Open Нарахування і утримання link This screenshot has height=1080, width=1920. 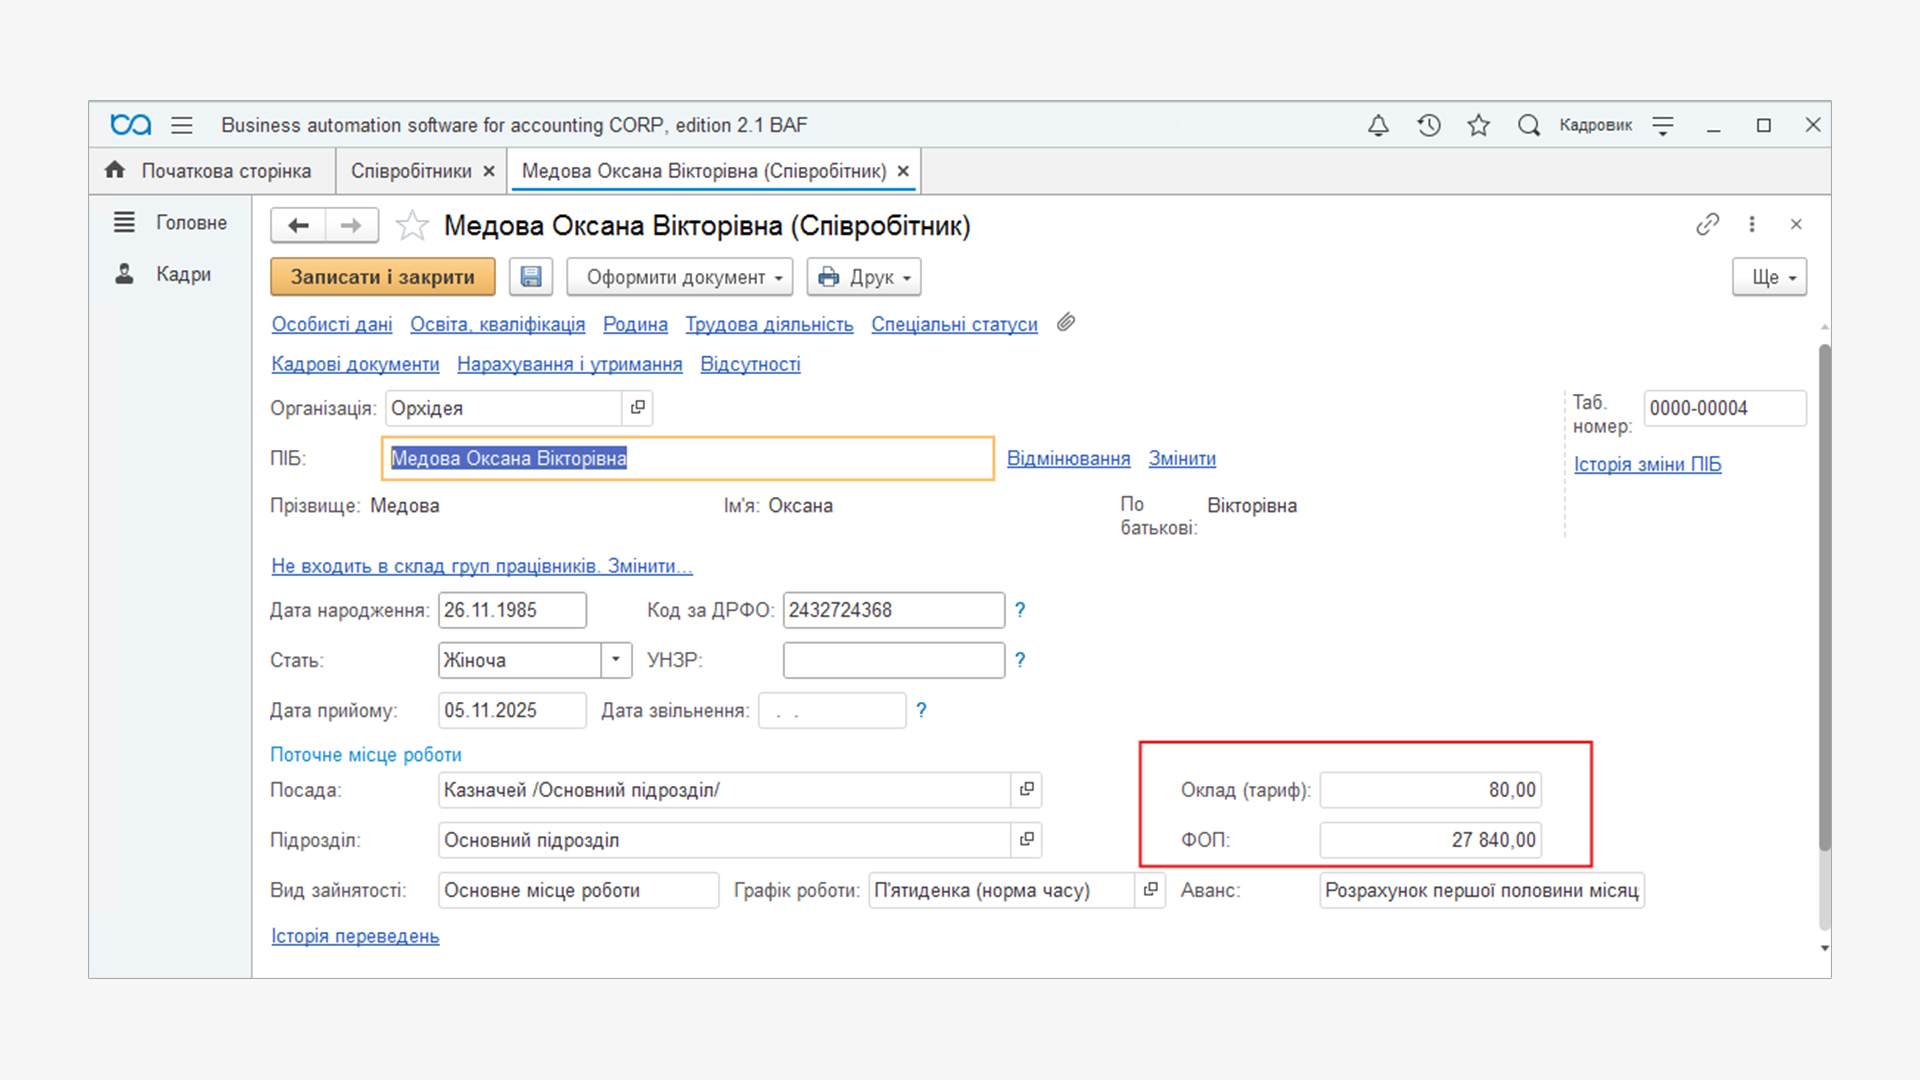click(570, 364)
